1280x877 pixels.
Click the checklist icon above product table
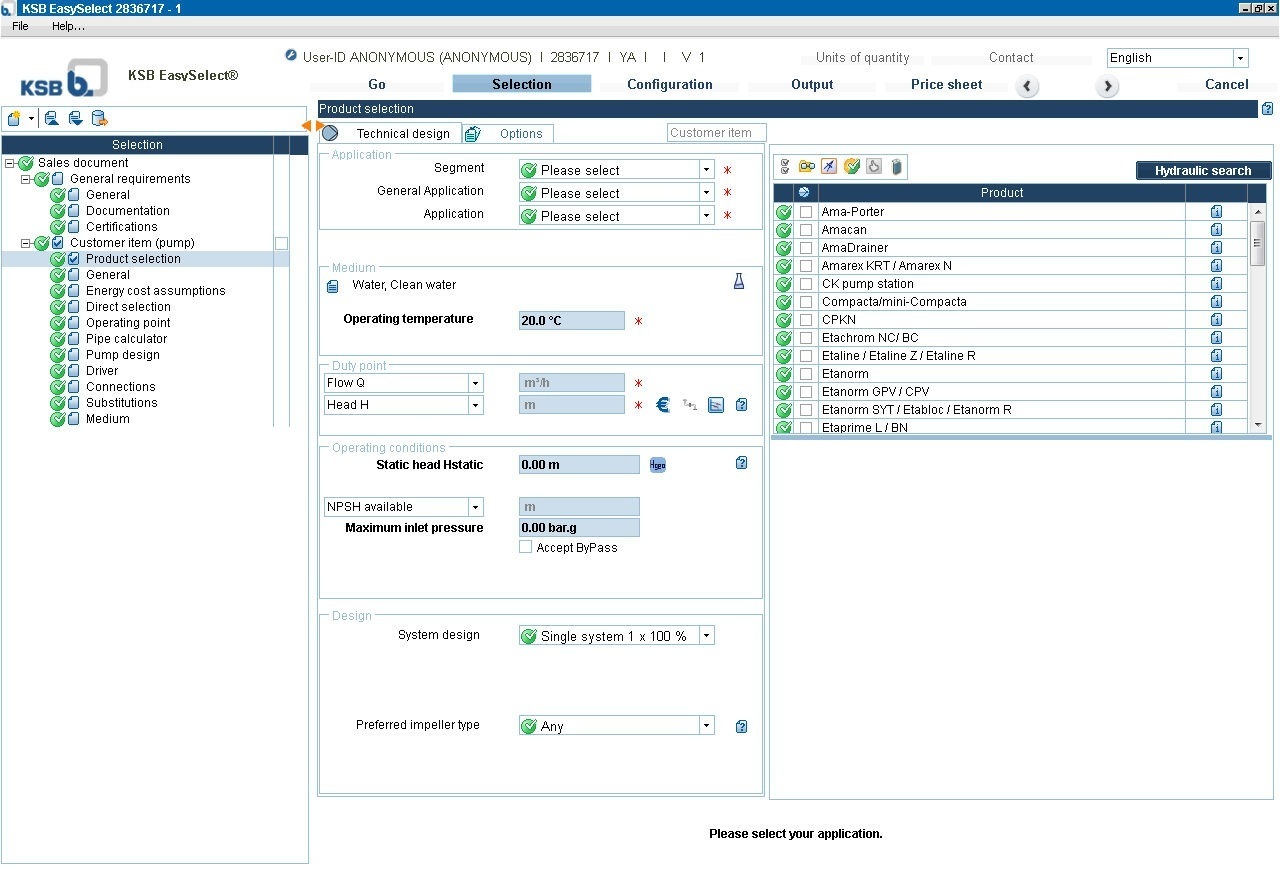click(785, 167)
